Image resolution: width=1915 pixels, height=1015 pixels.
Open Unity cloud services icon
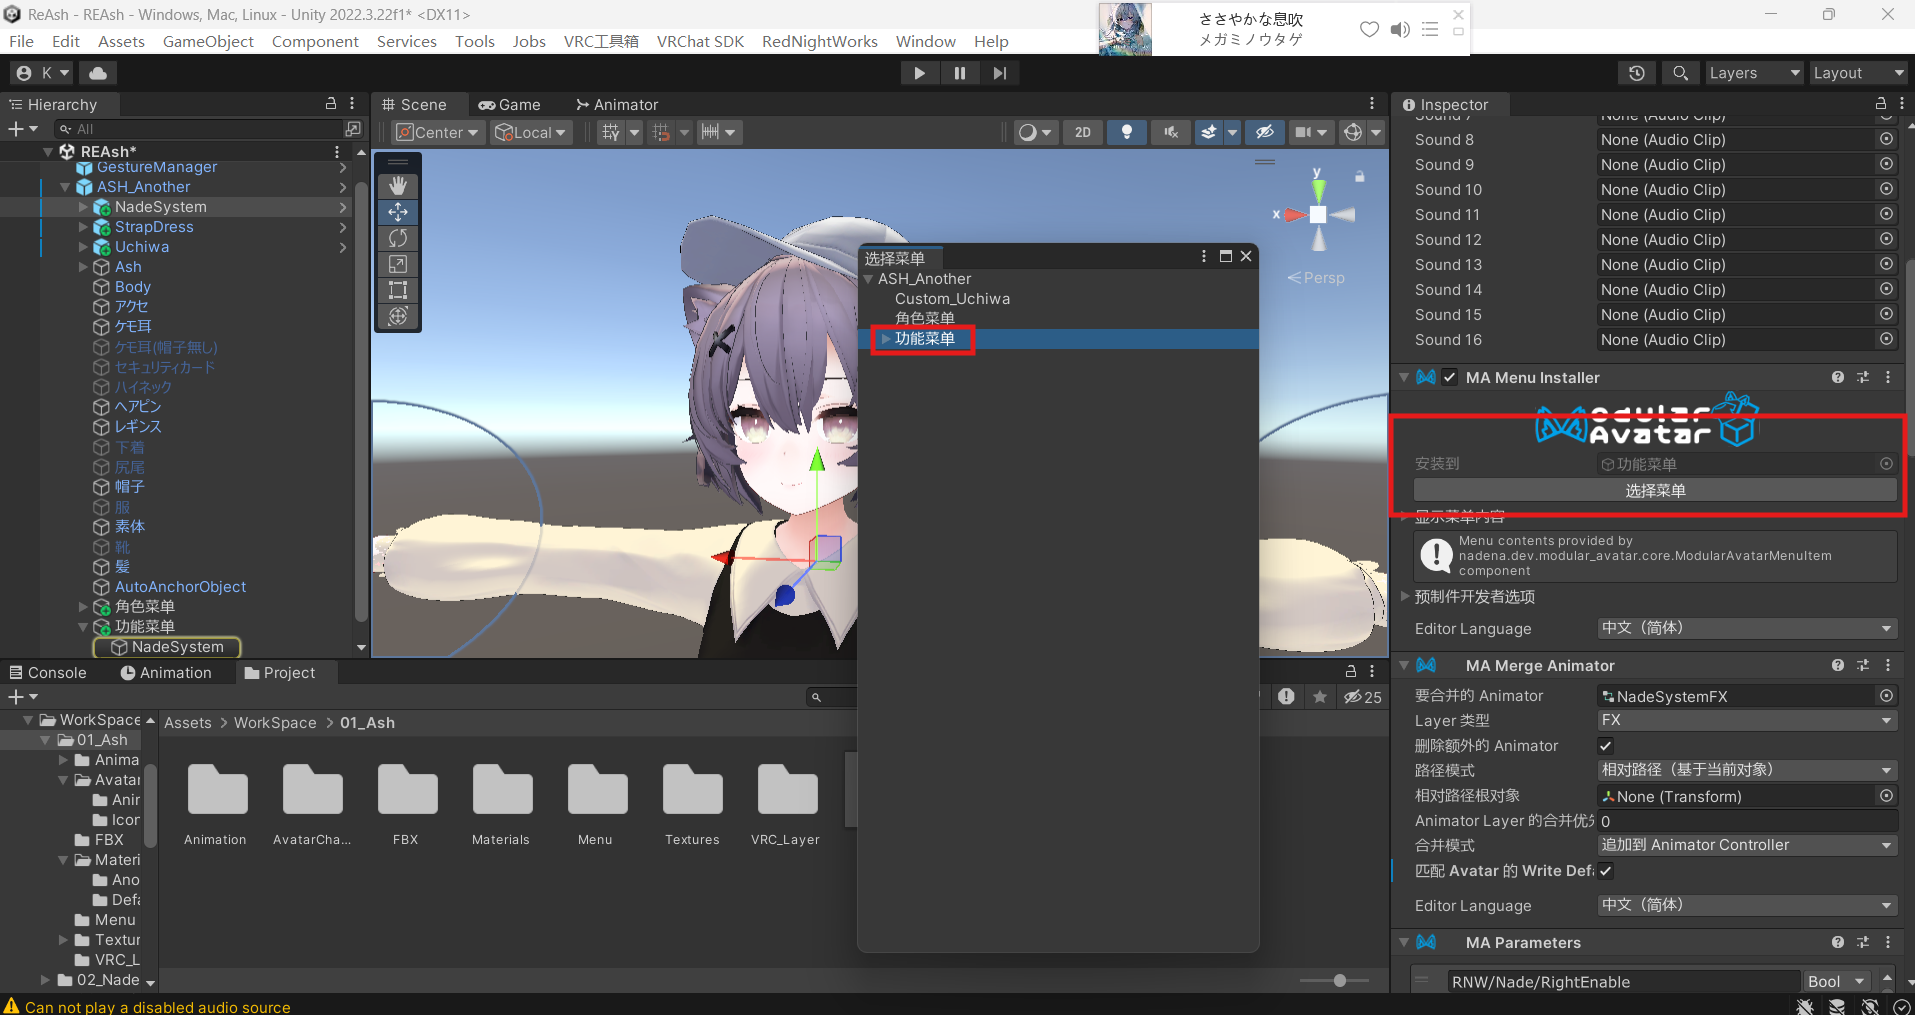pyautogui.click(x=98, y=73)
